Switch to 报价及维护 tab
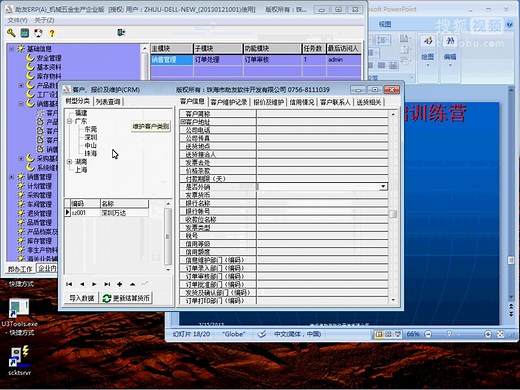Screen dimensions: 520x390 [268, 102]
